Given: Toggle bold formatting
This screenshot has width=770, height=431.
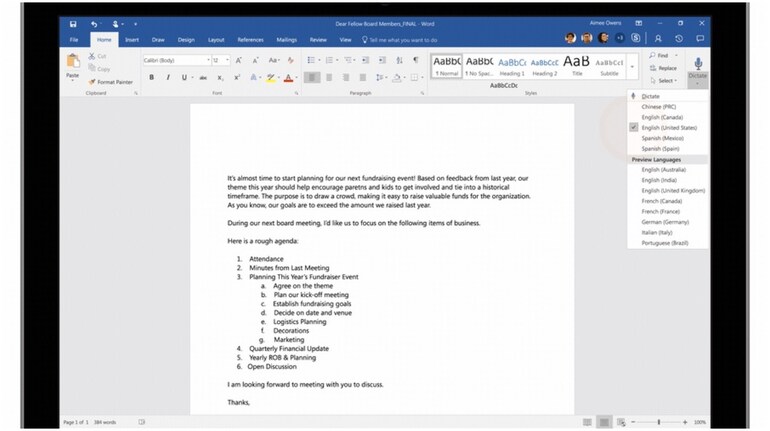Looking at the screenshot, I should [x=151, y=77].
